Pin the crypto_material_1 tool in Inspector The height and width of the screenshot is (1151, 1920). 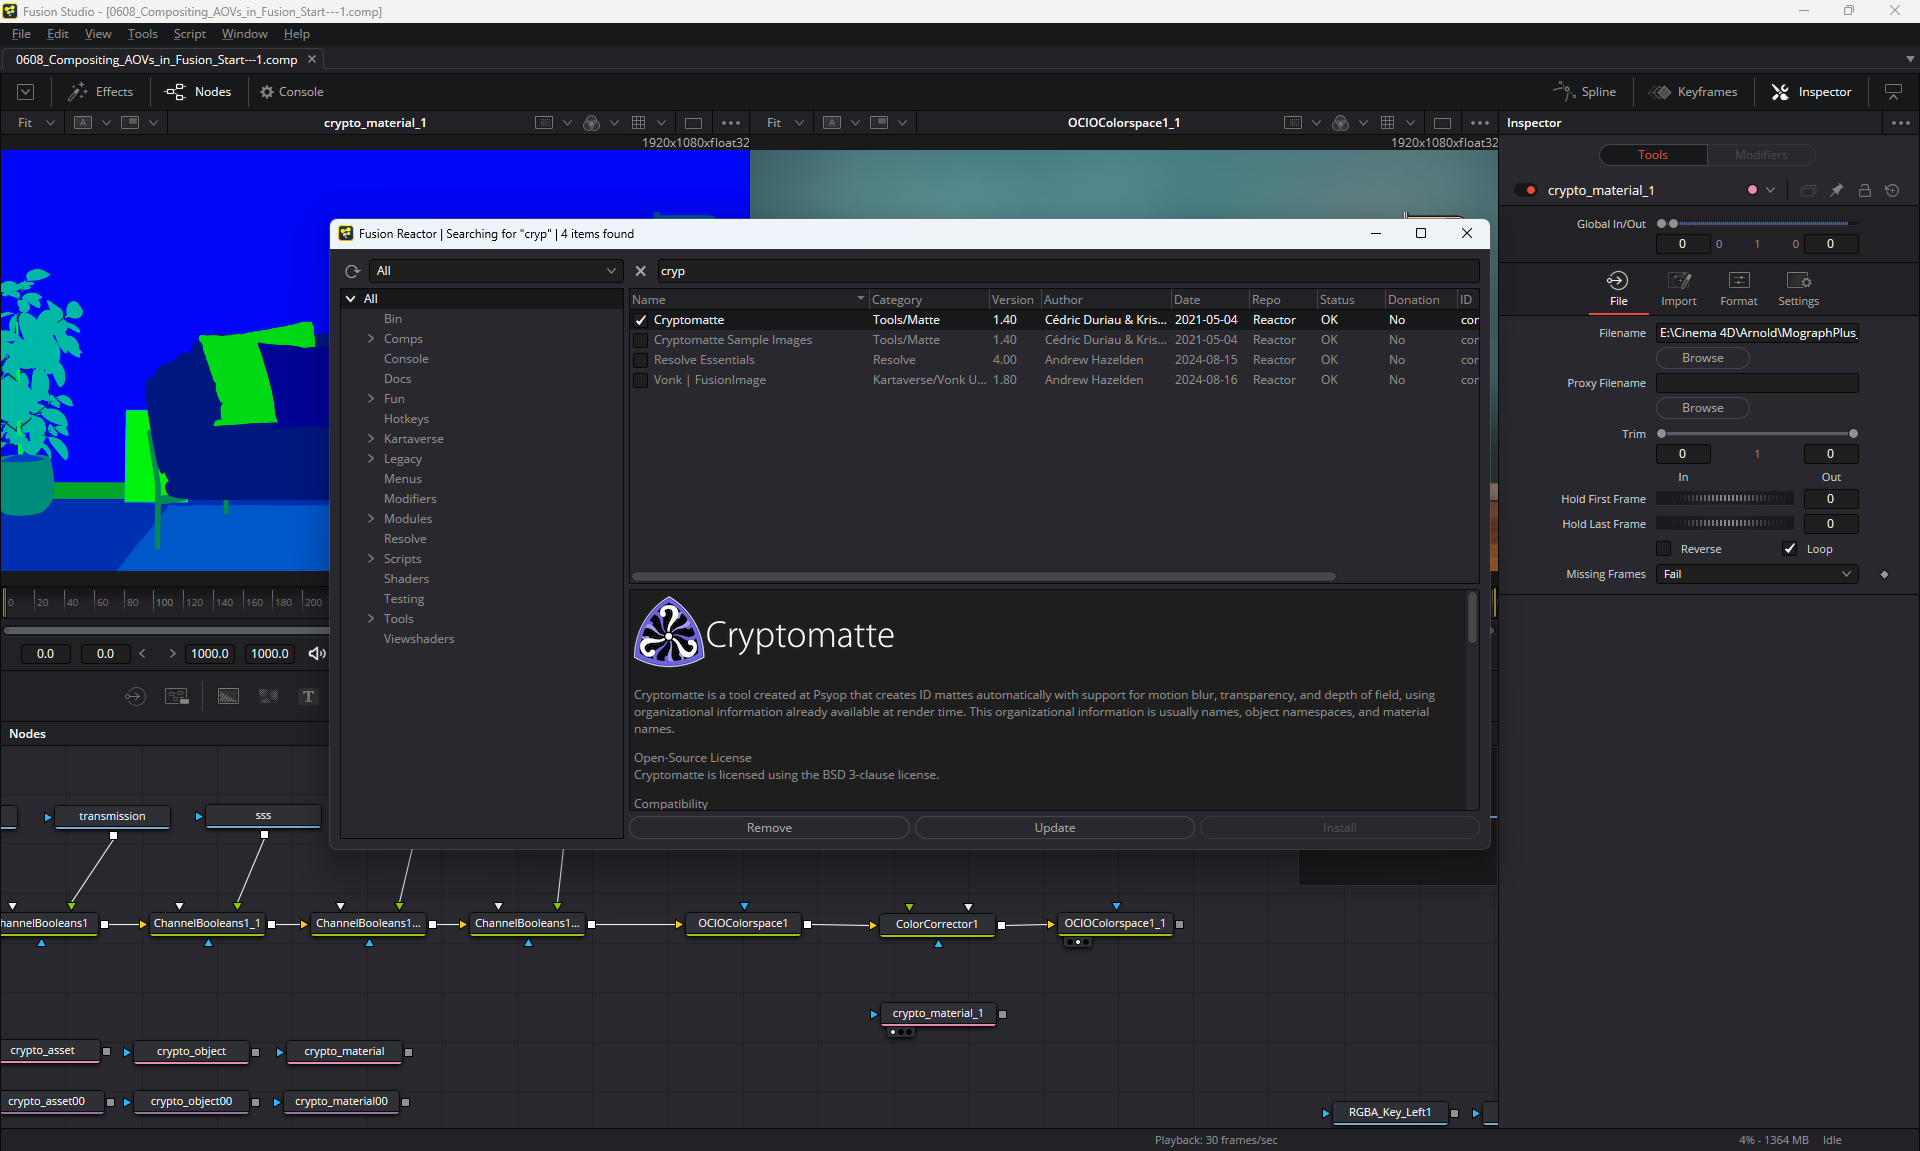[1836, 190]
